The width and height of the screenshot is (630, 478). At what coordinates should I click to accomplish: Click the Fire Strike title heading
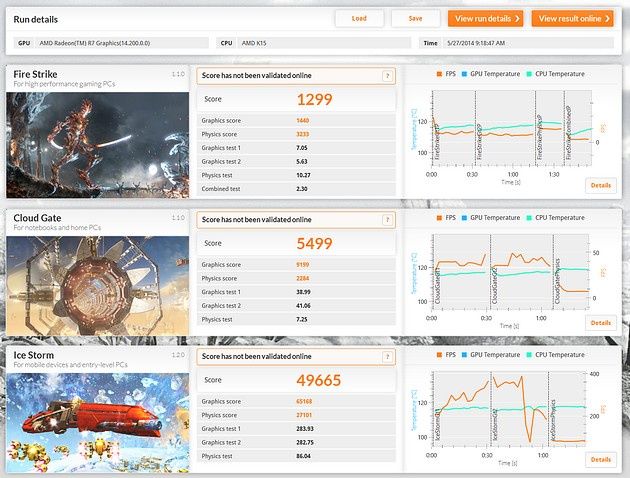click(35, 74)
